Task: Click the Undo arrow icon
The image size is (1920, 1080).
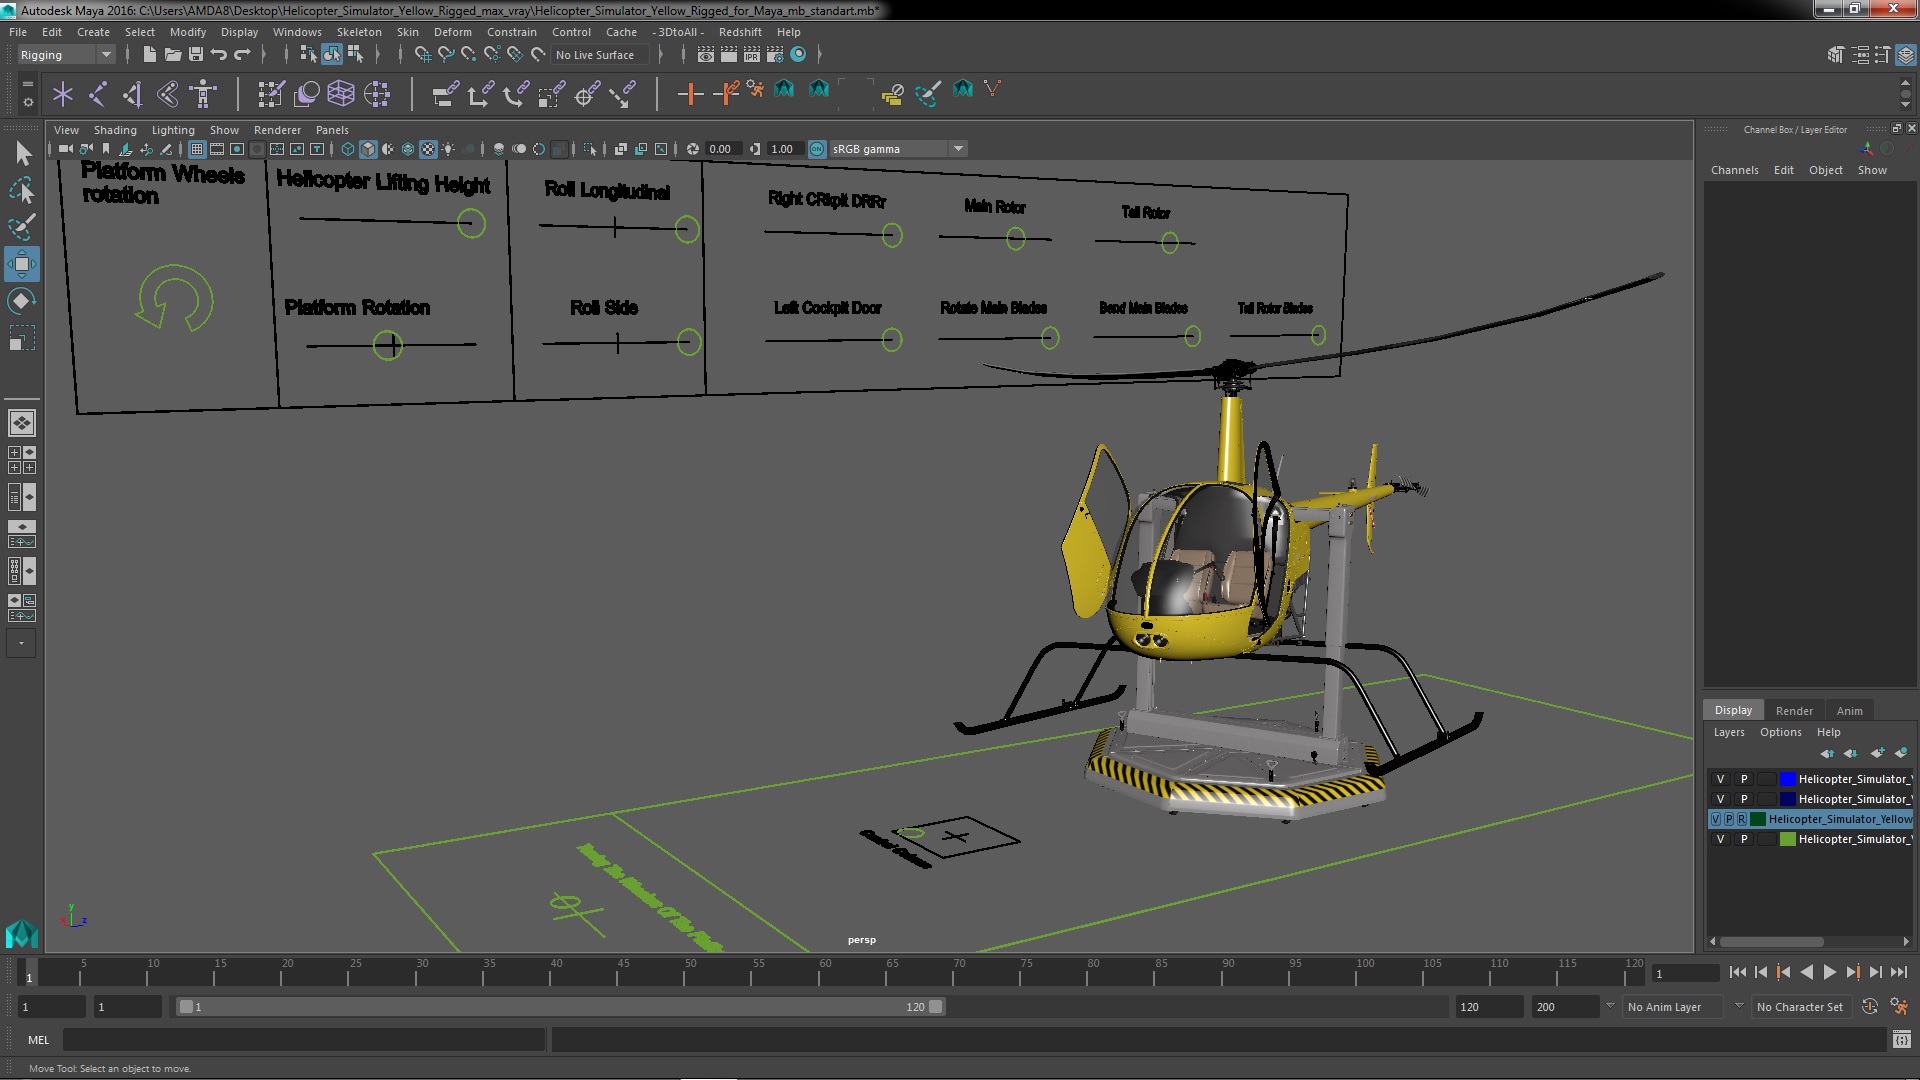Action: (x=219, y=55)
